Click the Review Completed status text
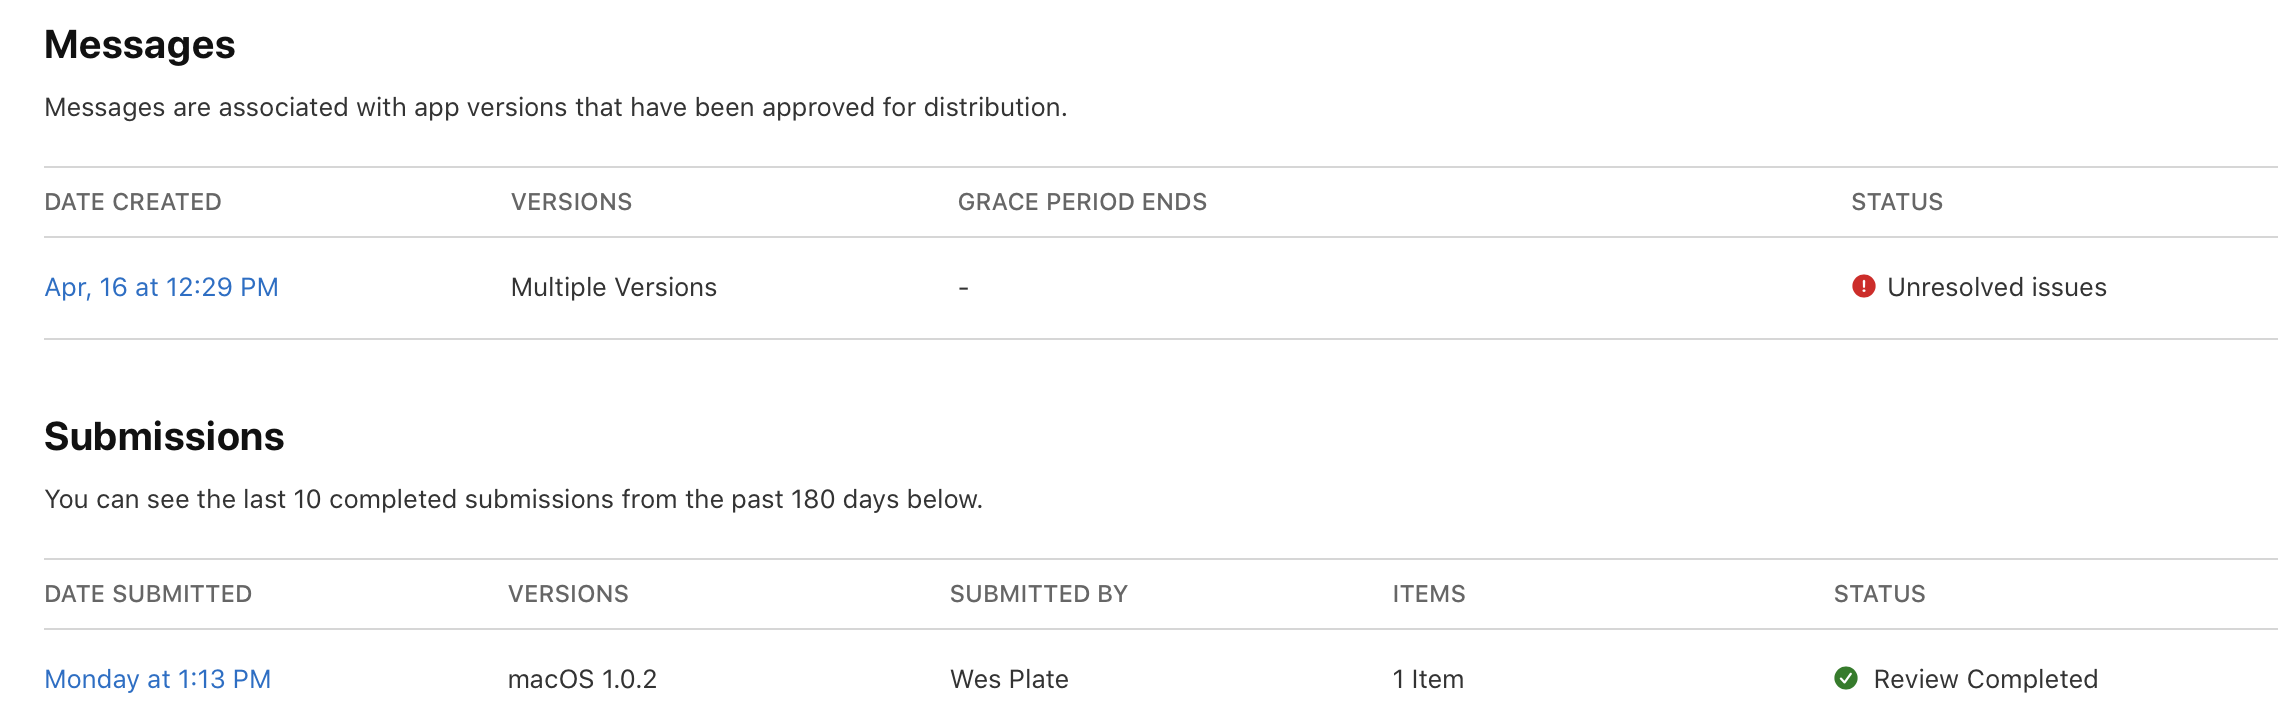 [x=1985, y=679]
